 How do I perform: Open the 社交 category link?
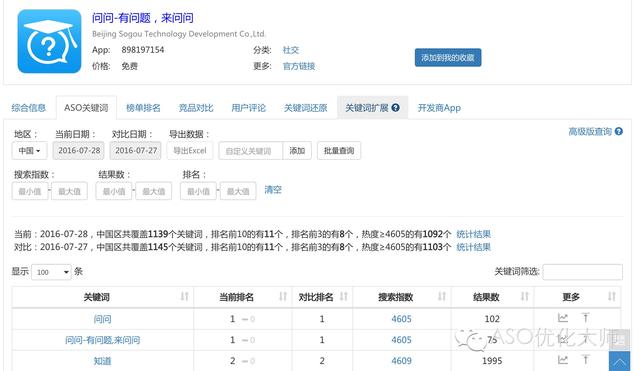291,50
